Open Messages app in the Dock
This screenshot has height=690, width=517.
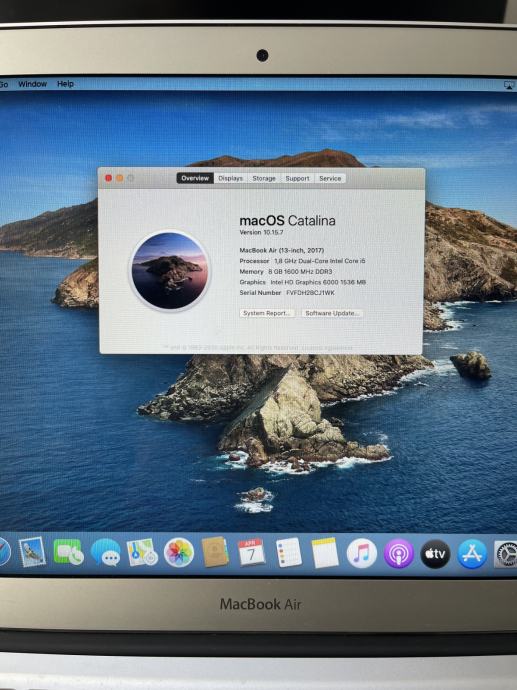(x=106, y=553)
